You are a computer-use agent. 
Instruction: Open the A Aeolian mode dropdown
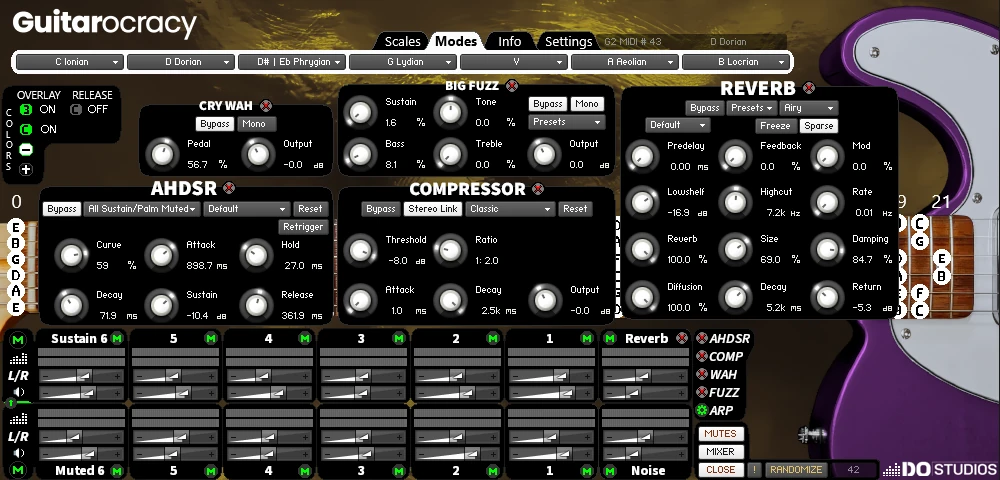[624, 62]
